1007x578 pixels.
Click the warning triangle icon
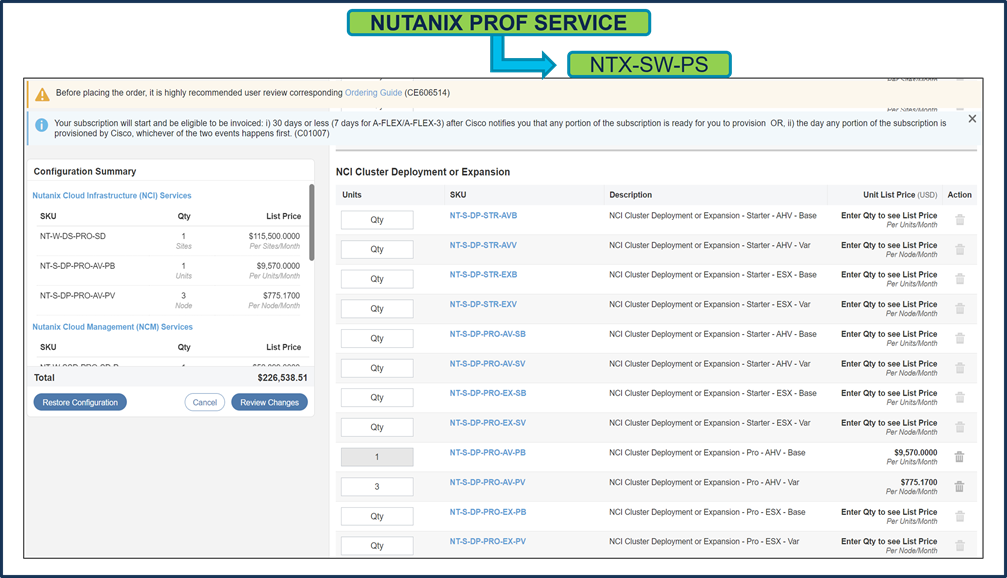tap(42, 94)
